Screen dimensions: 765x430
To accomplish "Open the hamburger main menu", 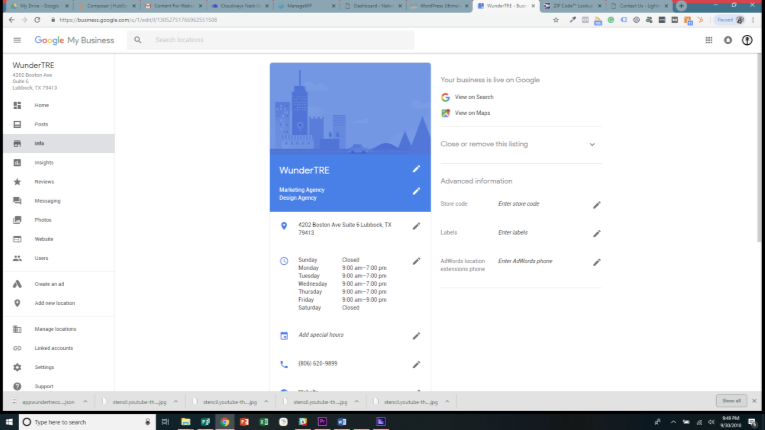I will 17,40.
